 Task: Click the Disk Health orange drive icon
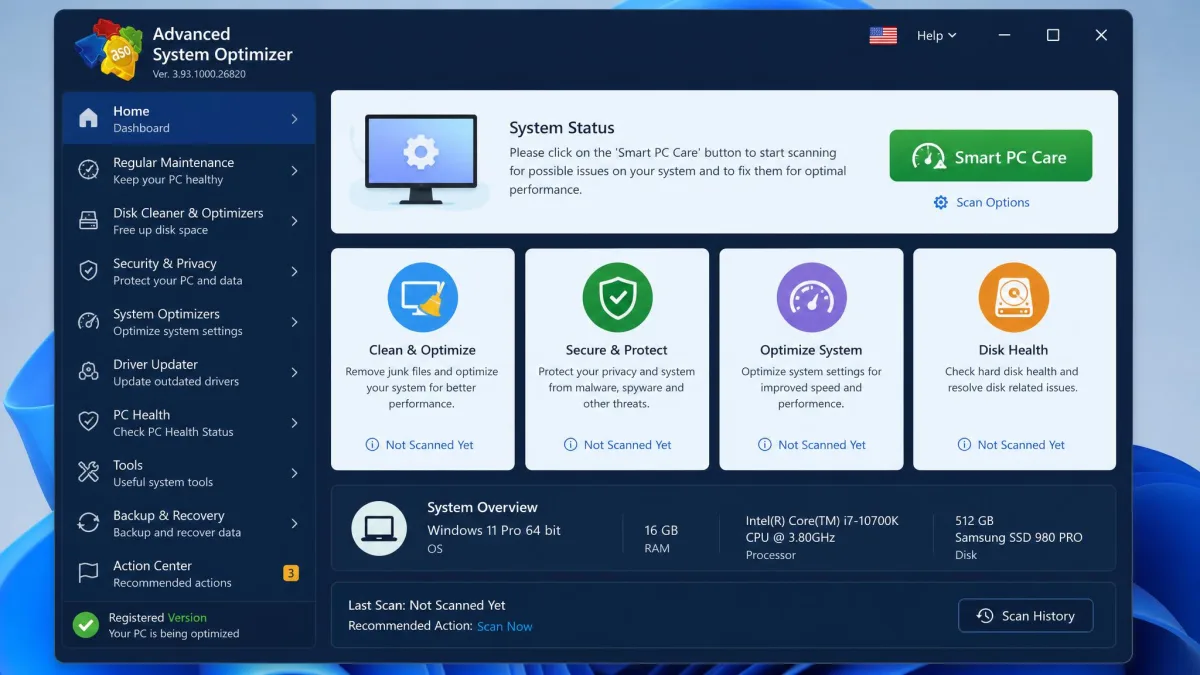[x=1014, y=298]
